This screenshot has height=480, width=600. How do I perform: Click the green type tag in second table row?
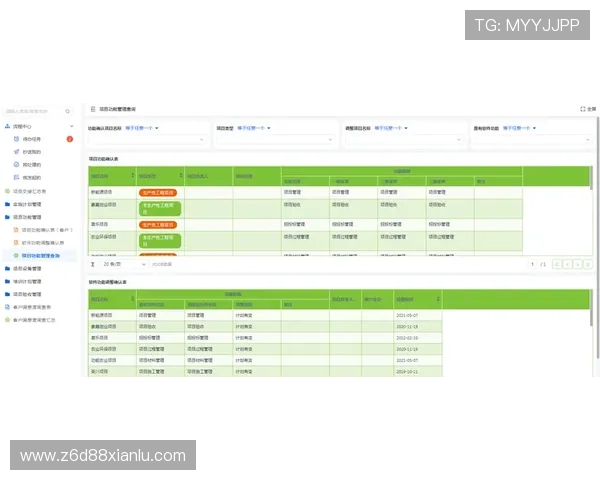[160, 209]
